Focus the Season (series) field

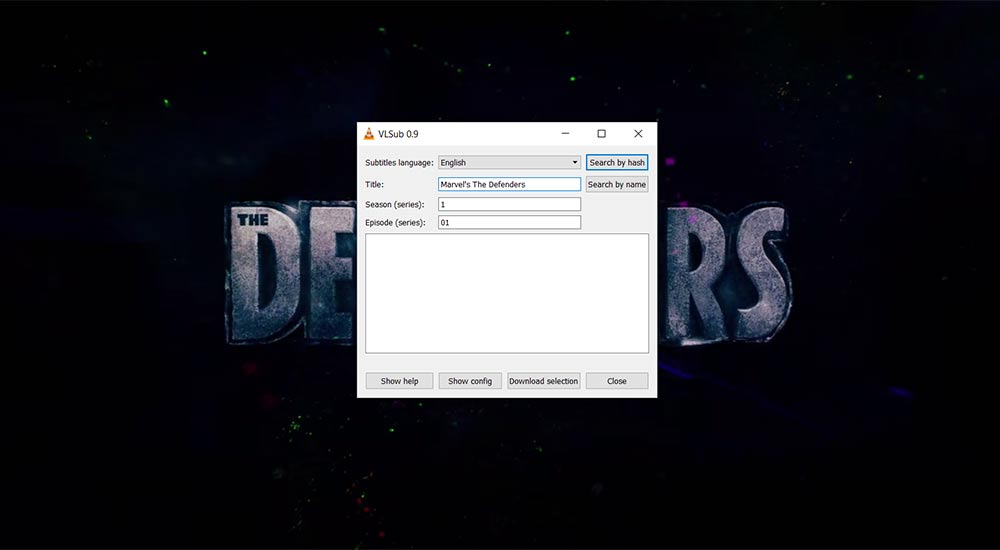tap(509, 204)
